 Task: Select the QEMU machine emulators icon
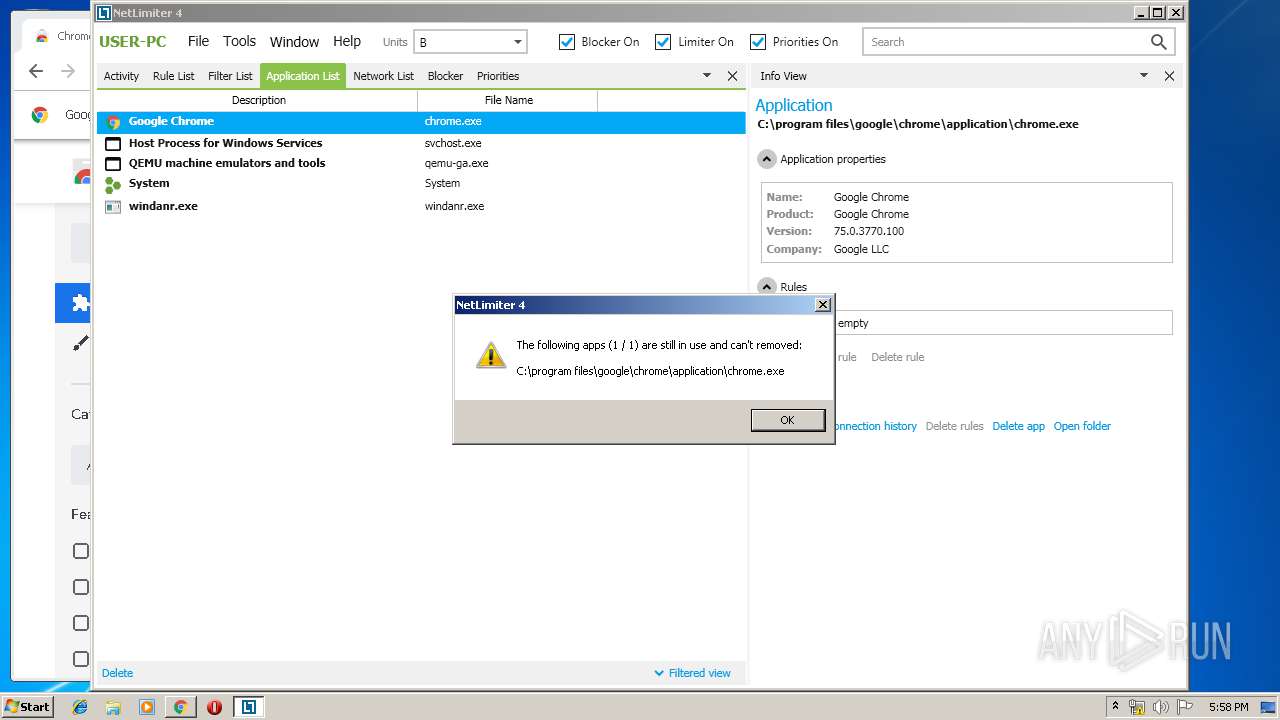[x=113, y=164]
